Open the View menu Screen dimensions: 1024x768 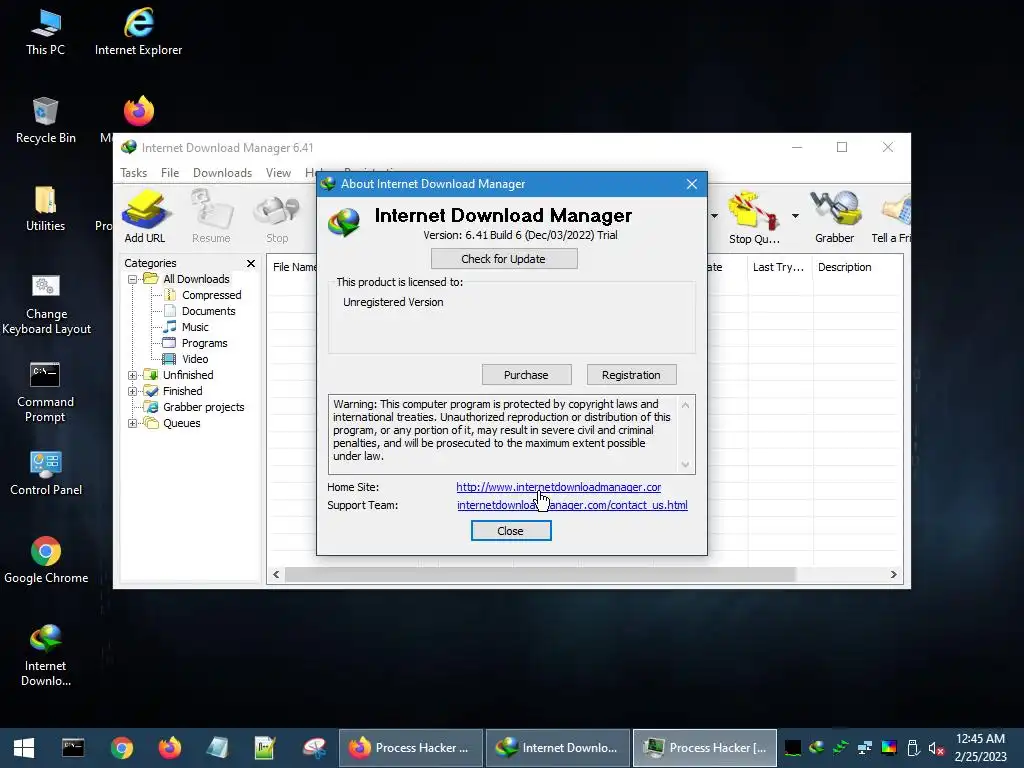click(x=278, y=173)
